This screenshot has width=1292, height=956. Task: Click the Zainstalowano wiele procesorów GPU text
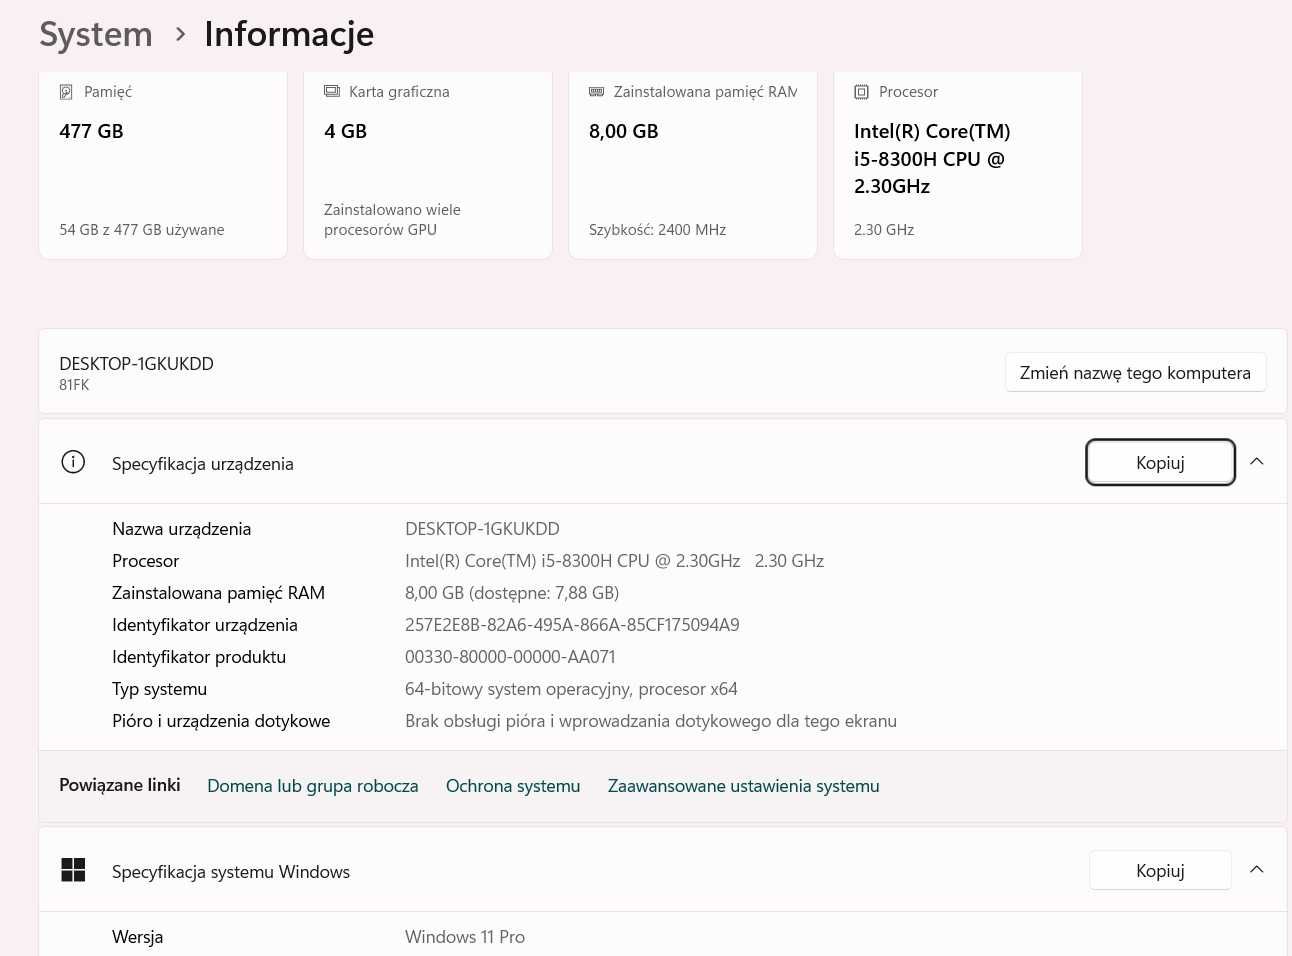(392, 220)
